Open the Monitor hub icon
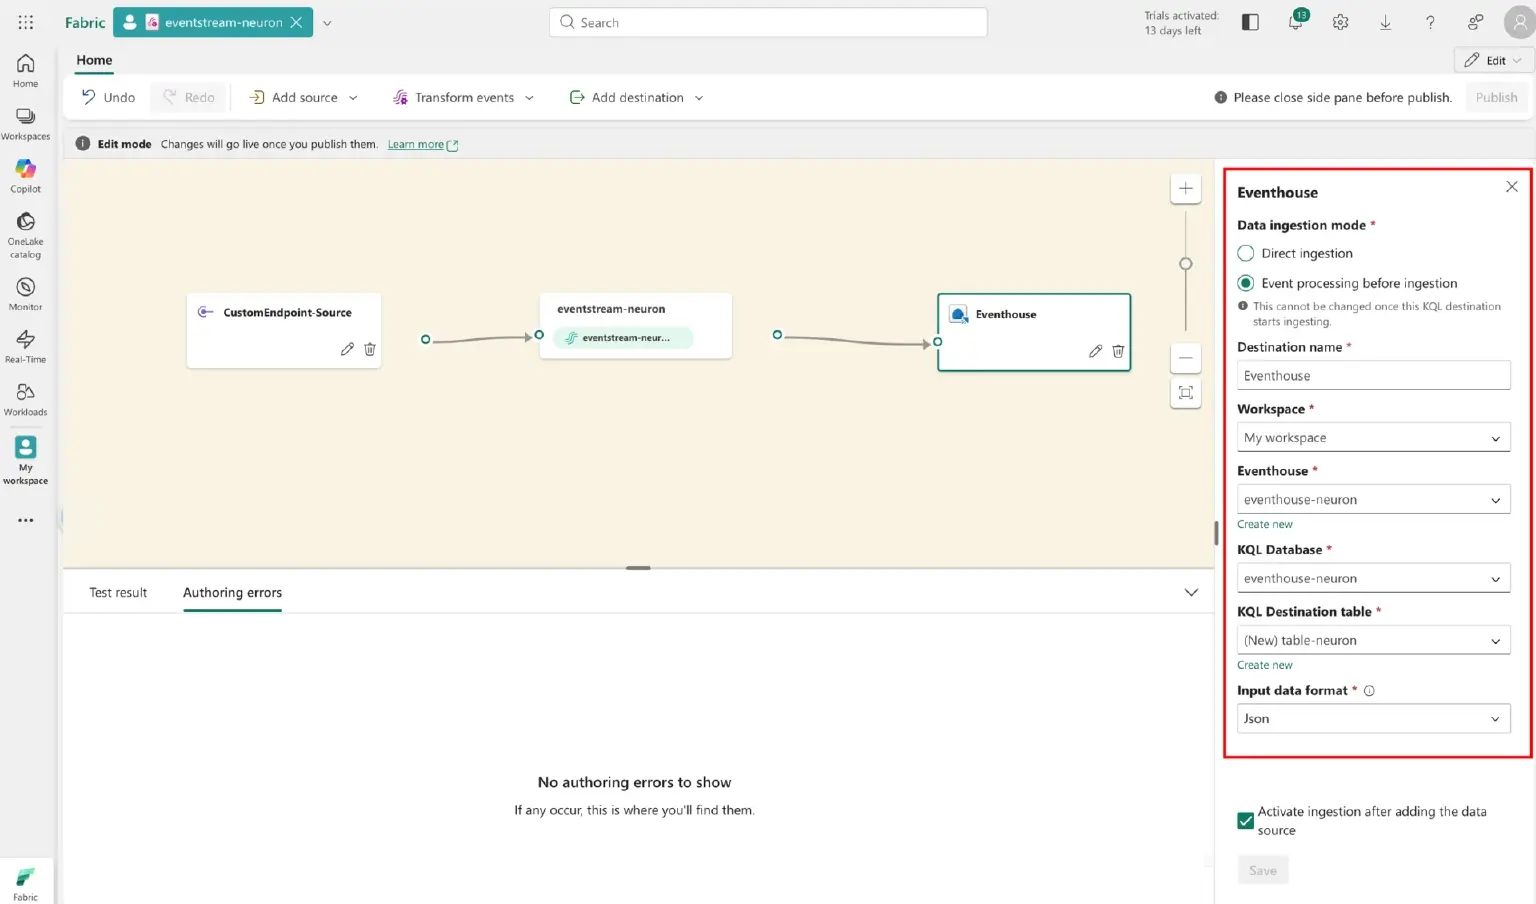1536x904 pixels. click(x=25, y=293)
